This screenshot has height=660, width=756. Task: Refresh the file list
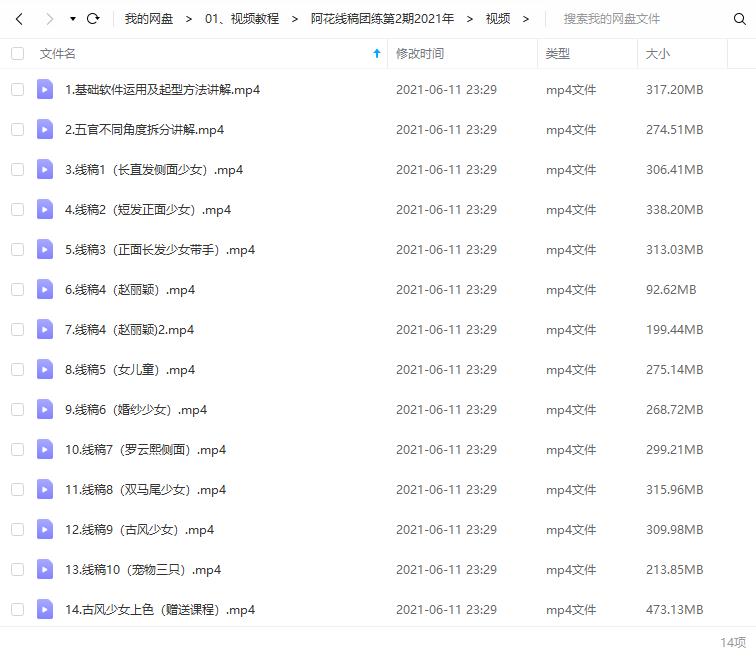tap(93, 19)
